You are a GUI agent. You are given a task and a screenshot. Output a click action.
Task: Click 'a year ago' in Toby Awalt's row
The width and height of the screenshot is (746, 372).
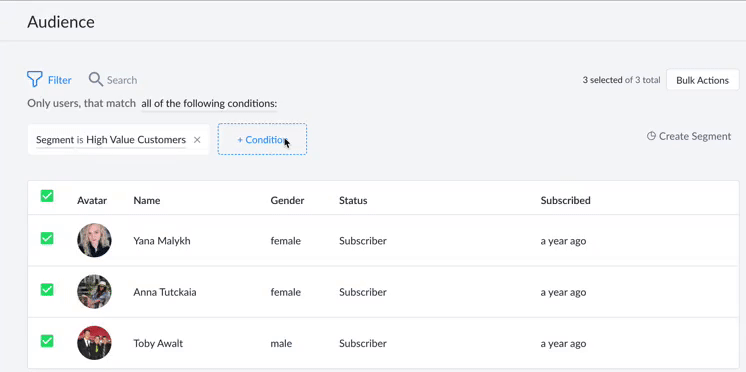point(563,343)
